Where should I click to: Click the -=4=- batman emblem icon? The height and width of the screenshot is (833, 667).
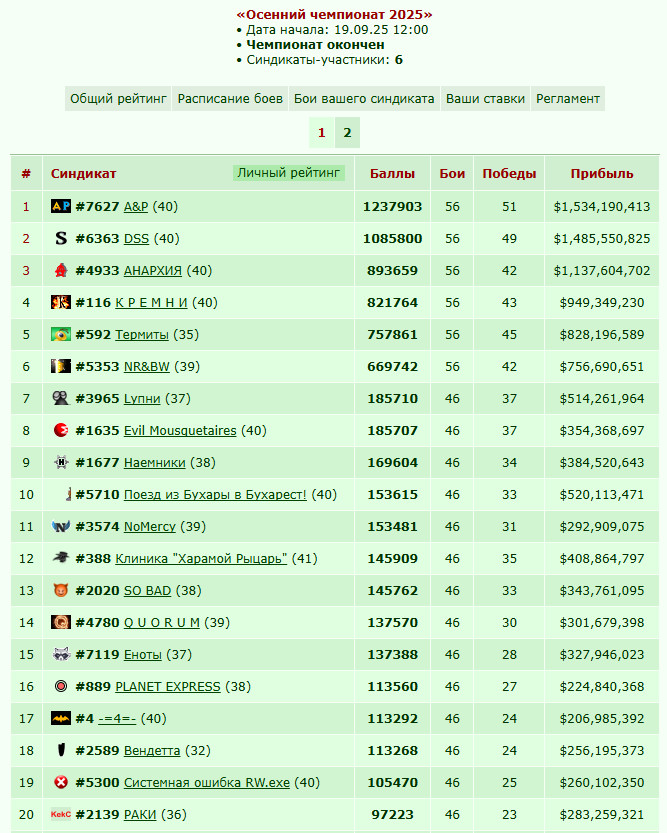click(x=61, y=718)
